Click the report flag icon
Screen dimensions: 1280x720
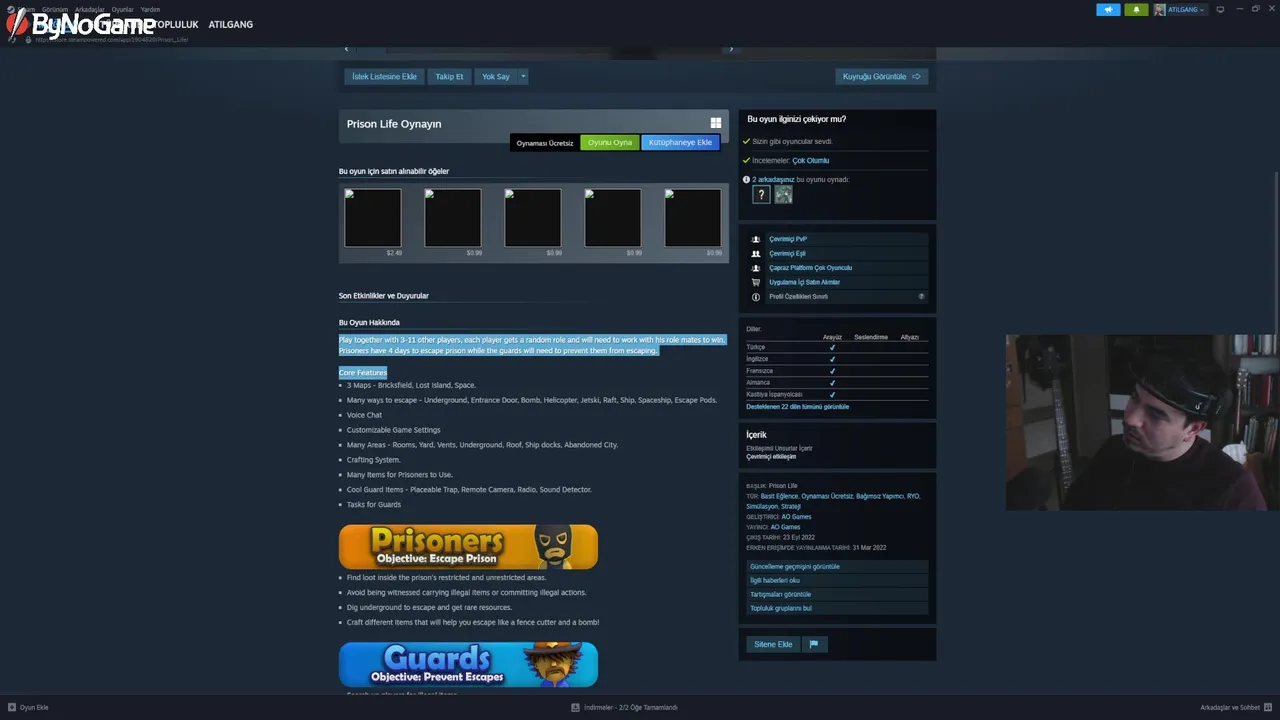pos(814,644)
